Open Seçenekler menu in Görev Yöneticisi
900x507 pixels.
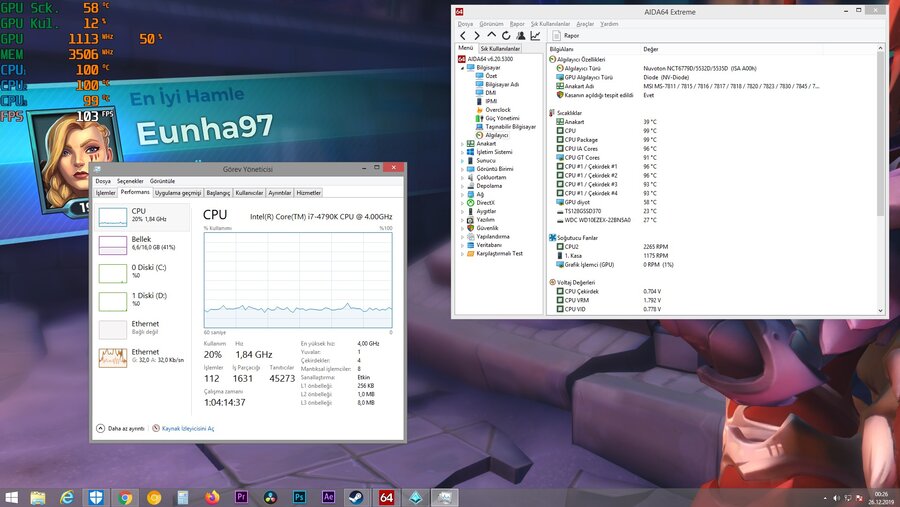pyautogui.click(x=130, y=181)
